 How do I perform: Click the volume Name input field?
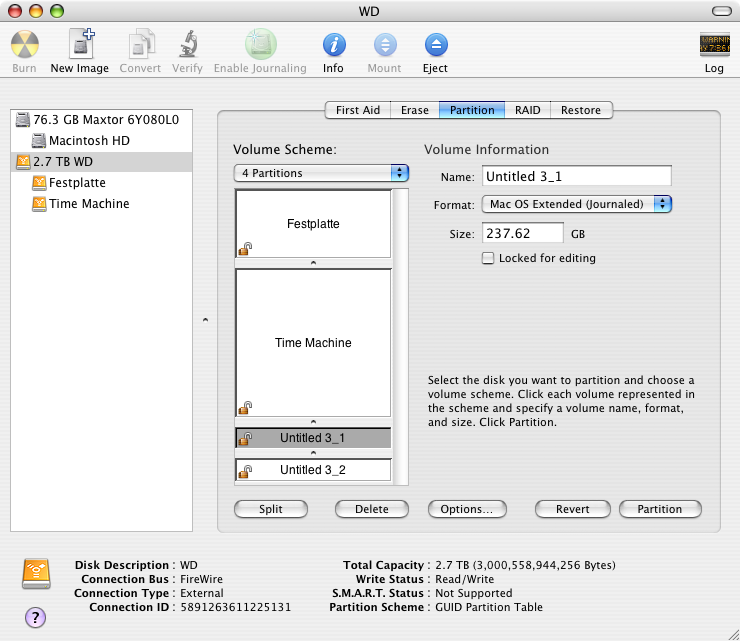point(577,176)
